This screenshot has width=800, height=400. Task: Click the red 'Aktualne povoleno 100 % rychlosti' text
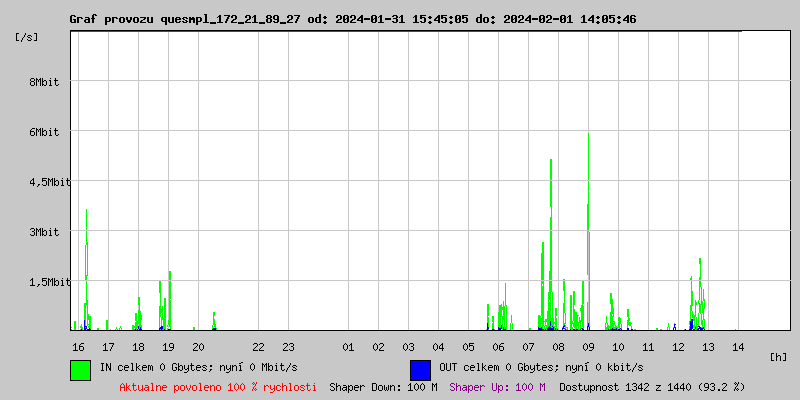coord(218,386)
